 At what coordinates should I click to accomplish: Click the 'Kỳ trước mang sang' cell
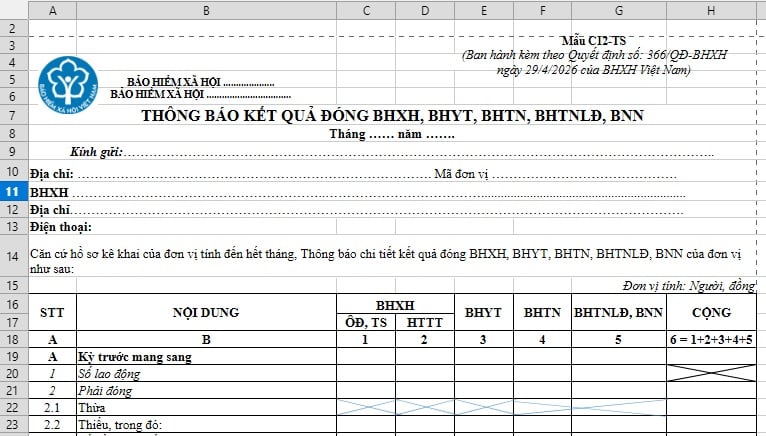pos(206,357)
